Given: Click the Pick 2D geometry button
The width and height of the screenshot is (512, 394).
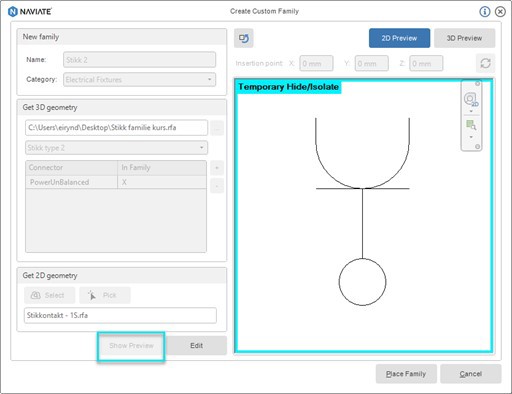Looking at the screenshot, I should click(x=105, y=295).
